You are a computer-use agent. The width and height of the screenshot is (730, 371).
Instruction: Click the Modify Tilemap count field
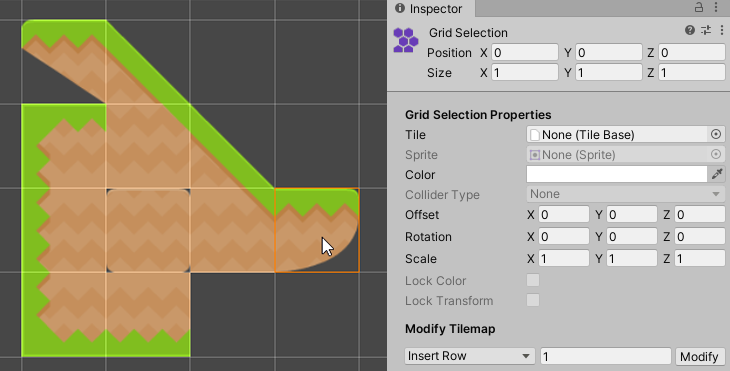click(x=606, y=357)
